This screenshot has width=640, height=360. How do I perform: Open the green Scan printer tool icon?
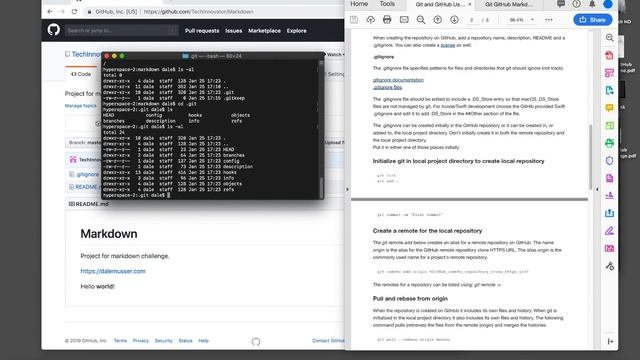tap(609, 143)
